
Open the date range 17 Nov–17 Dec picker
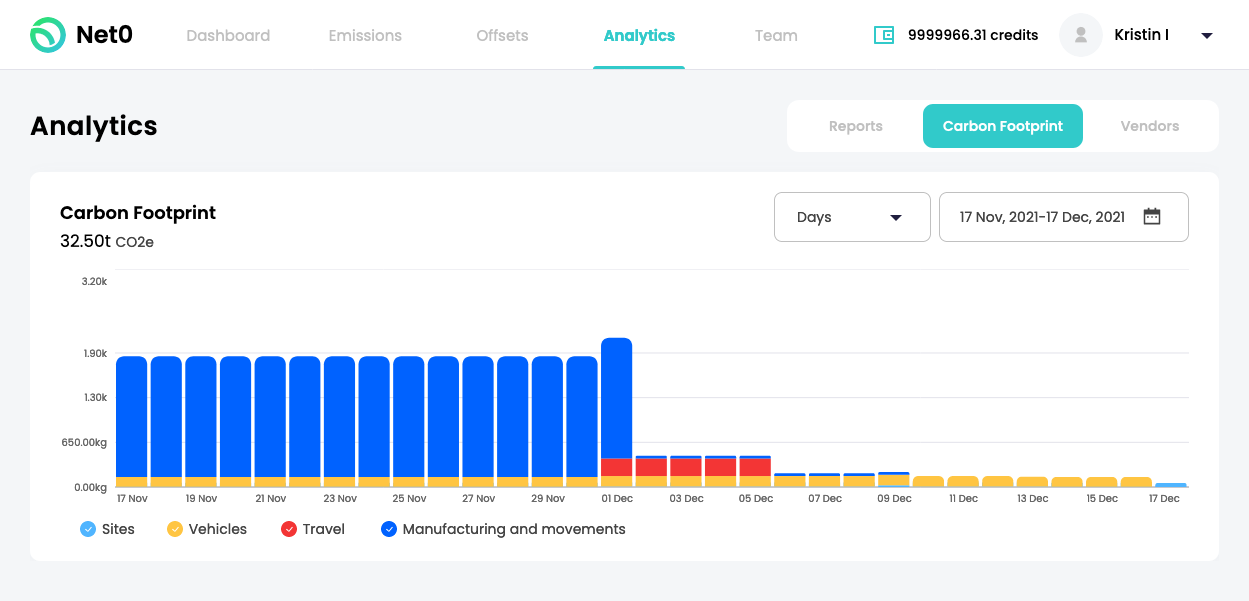click(x=1063, y=217)
